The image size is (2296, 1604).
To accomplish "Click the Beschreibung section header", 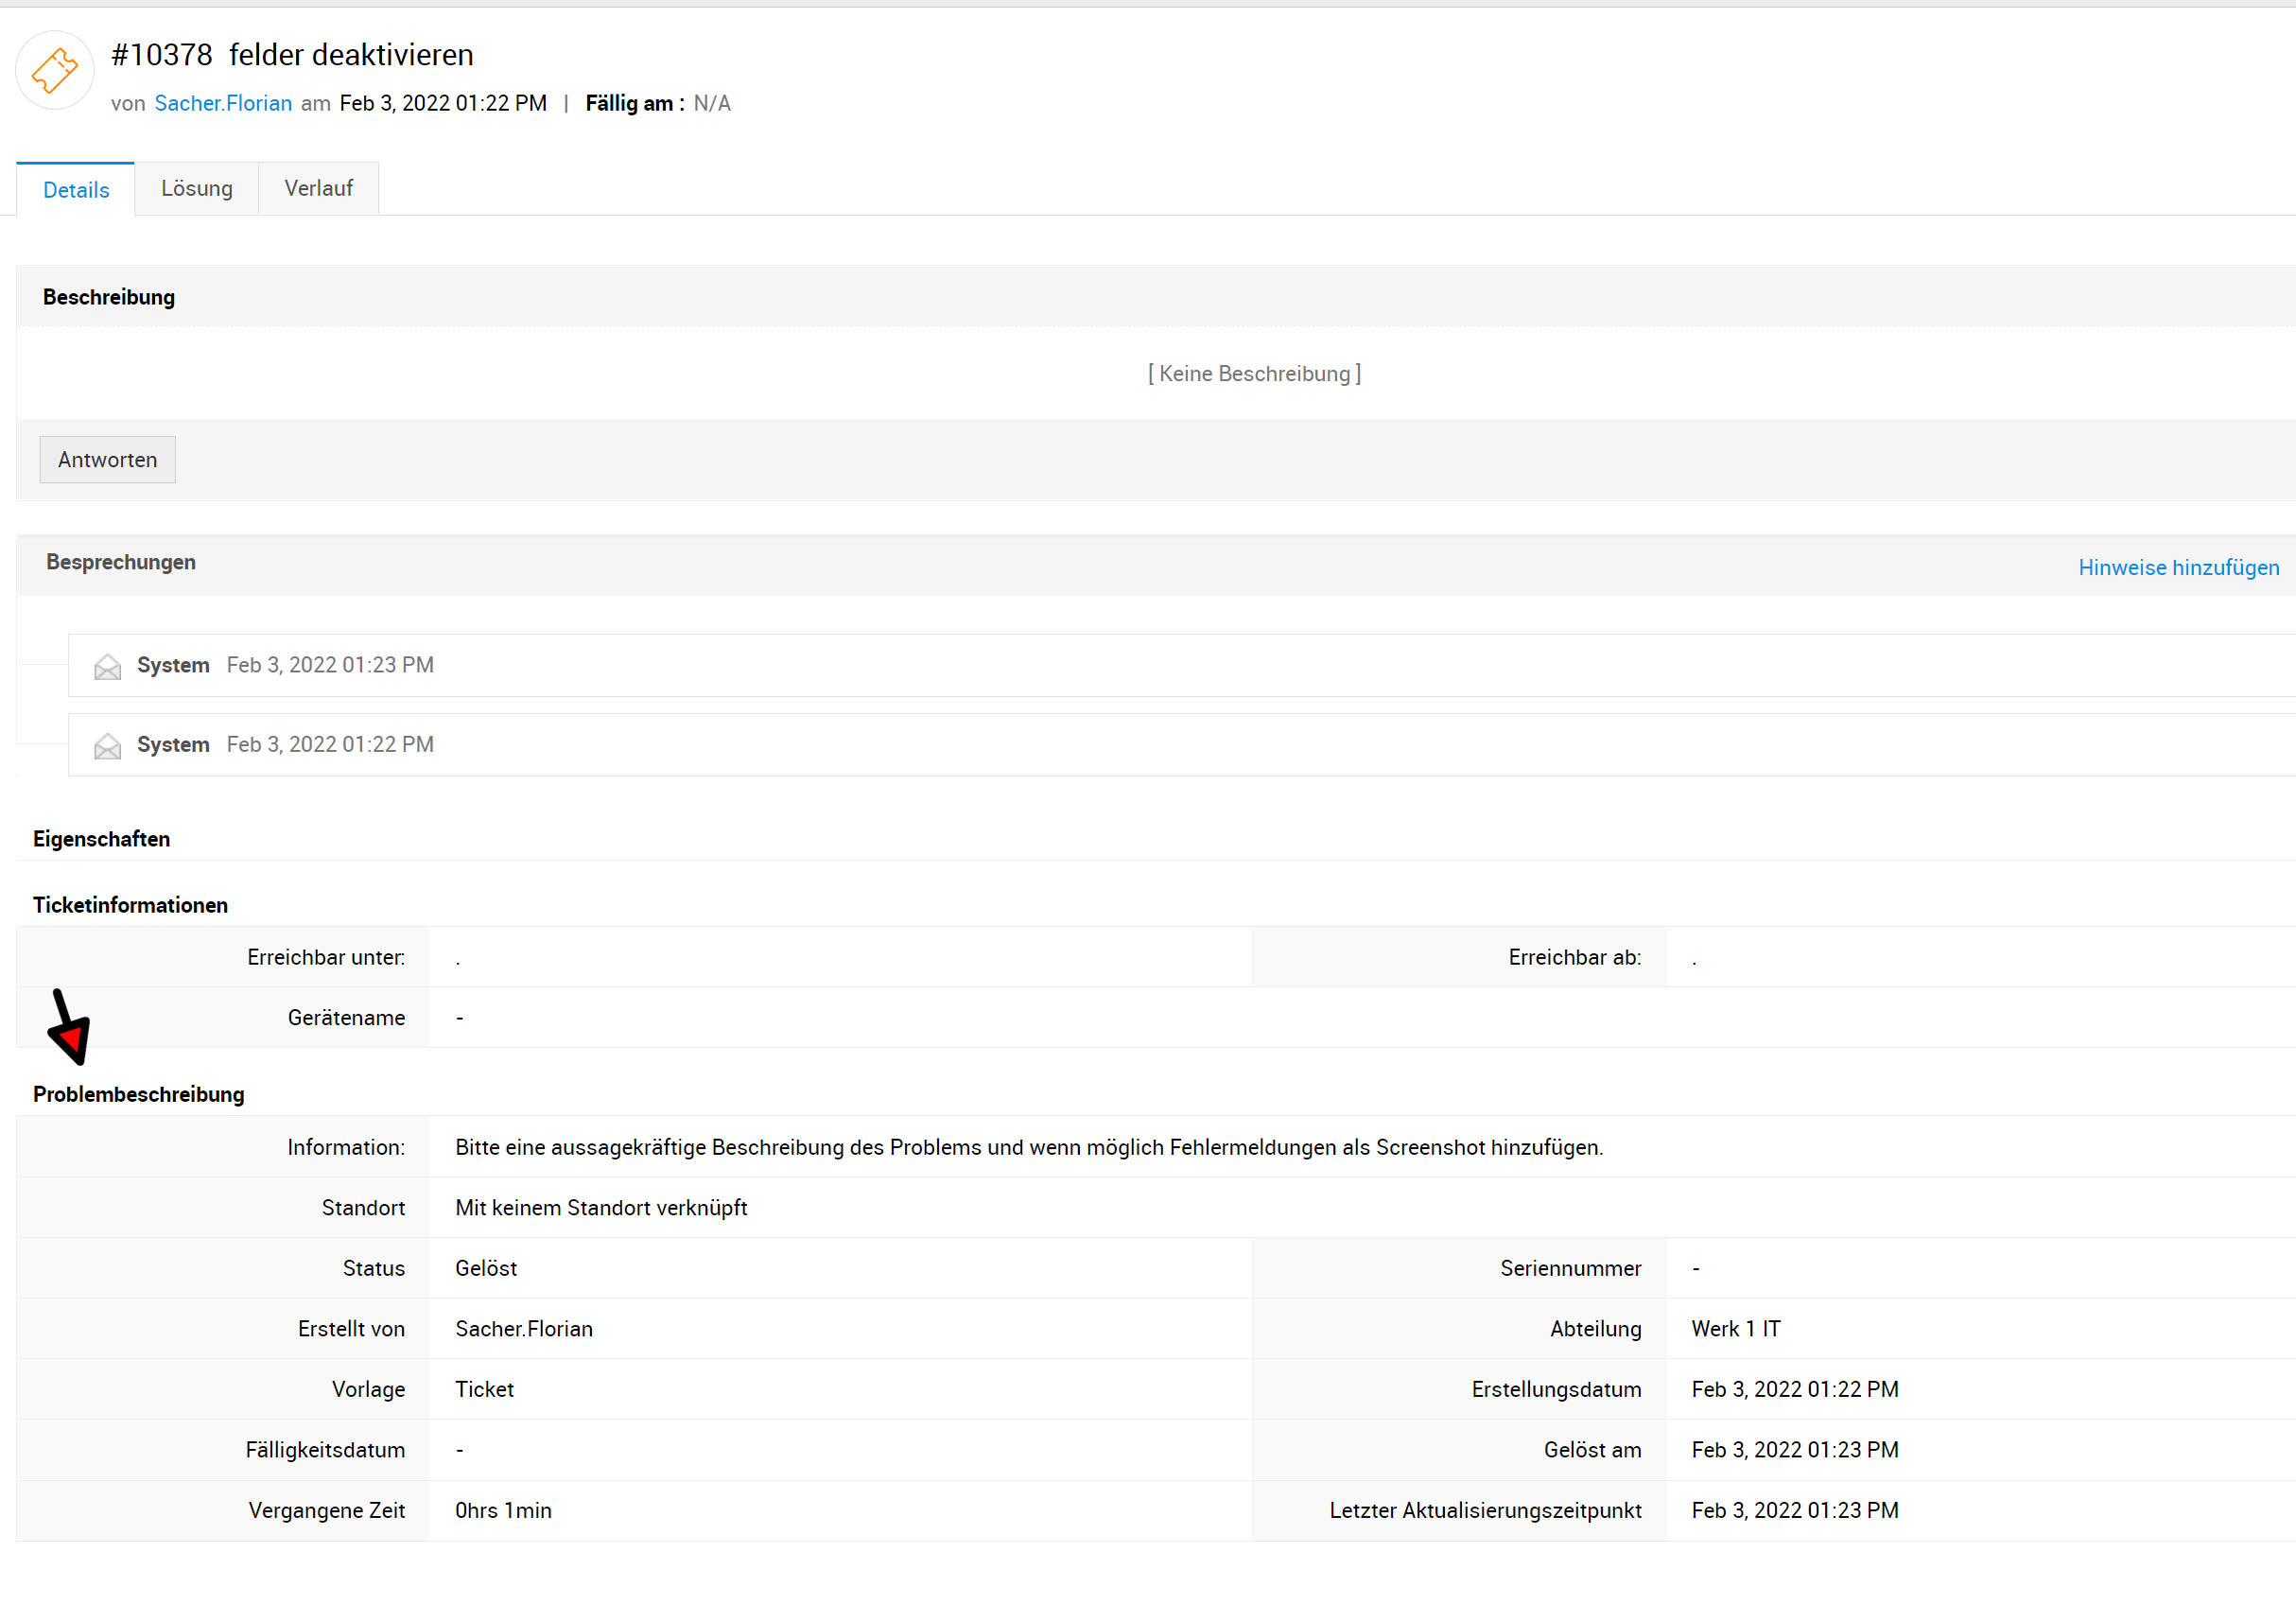I will [x=109, y=297].
